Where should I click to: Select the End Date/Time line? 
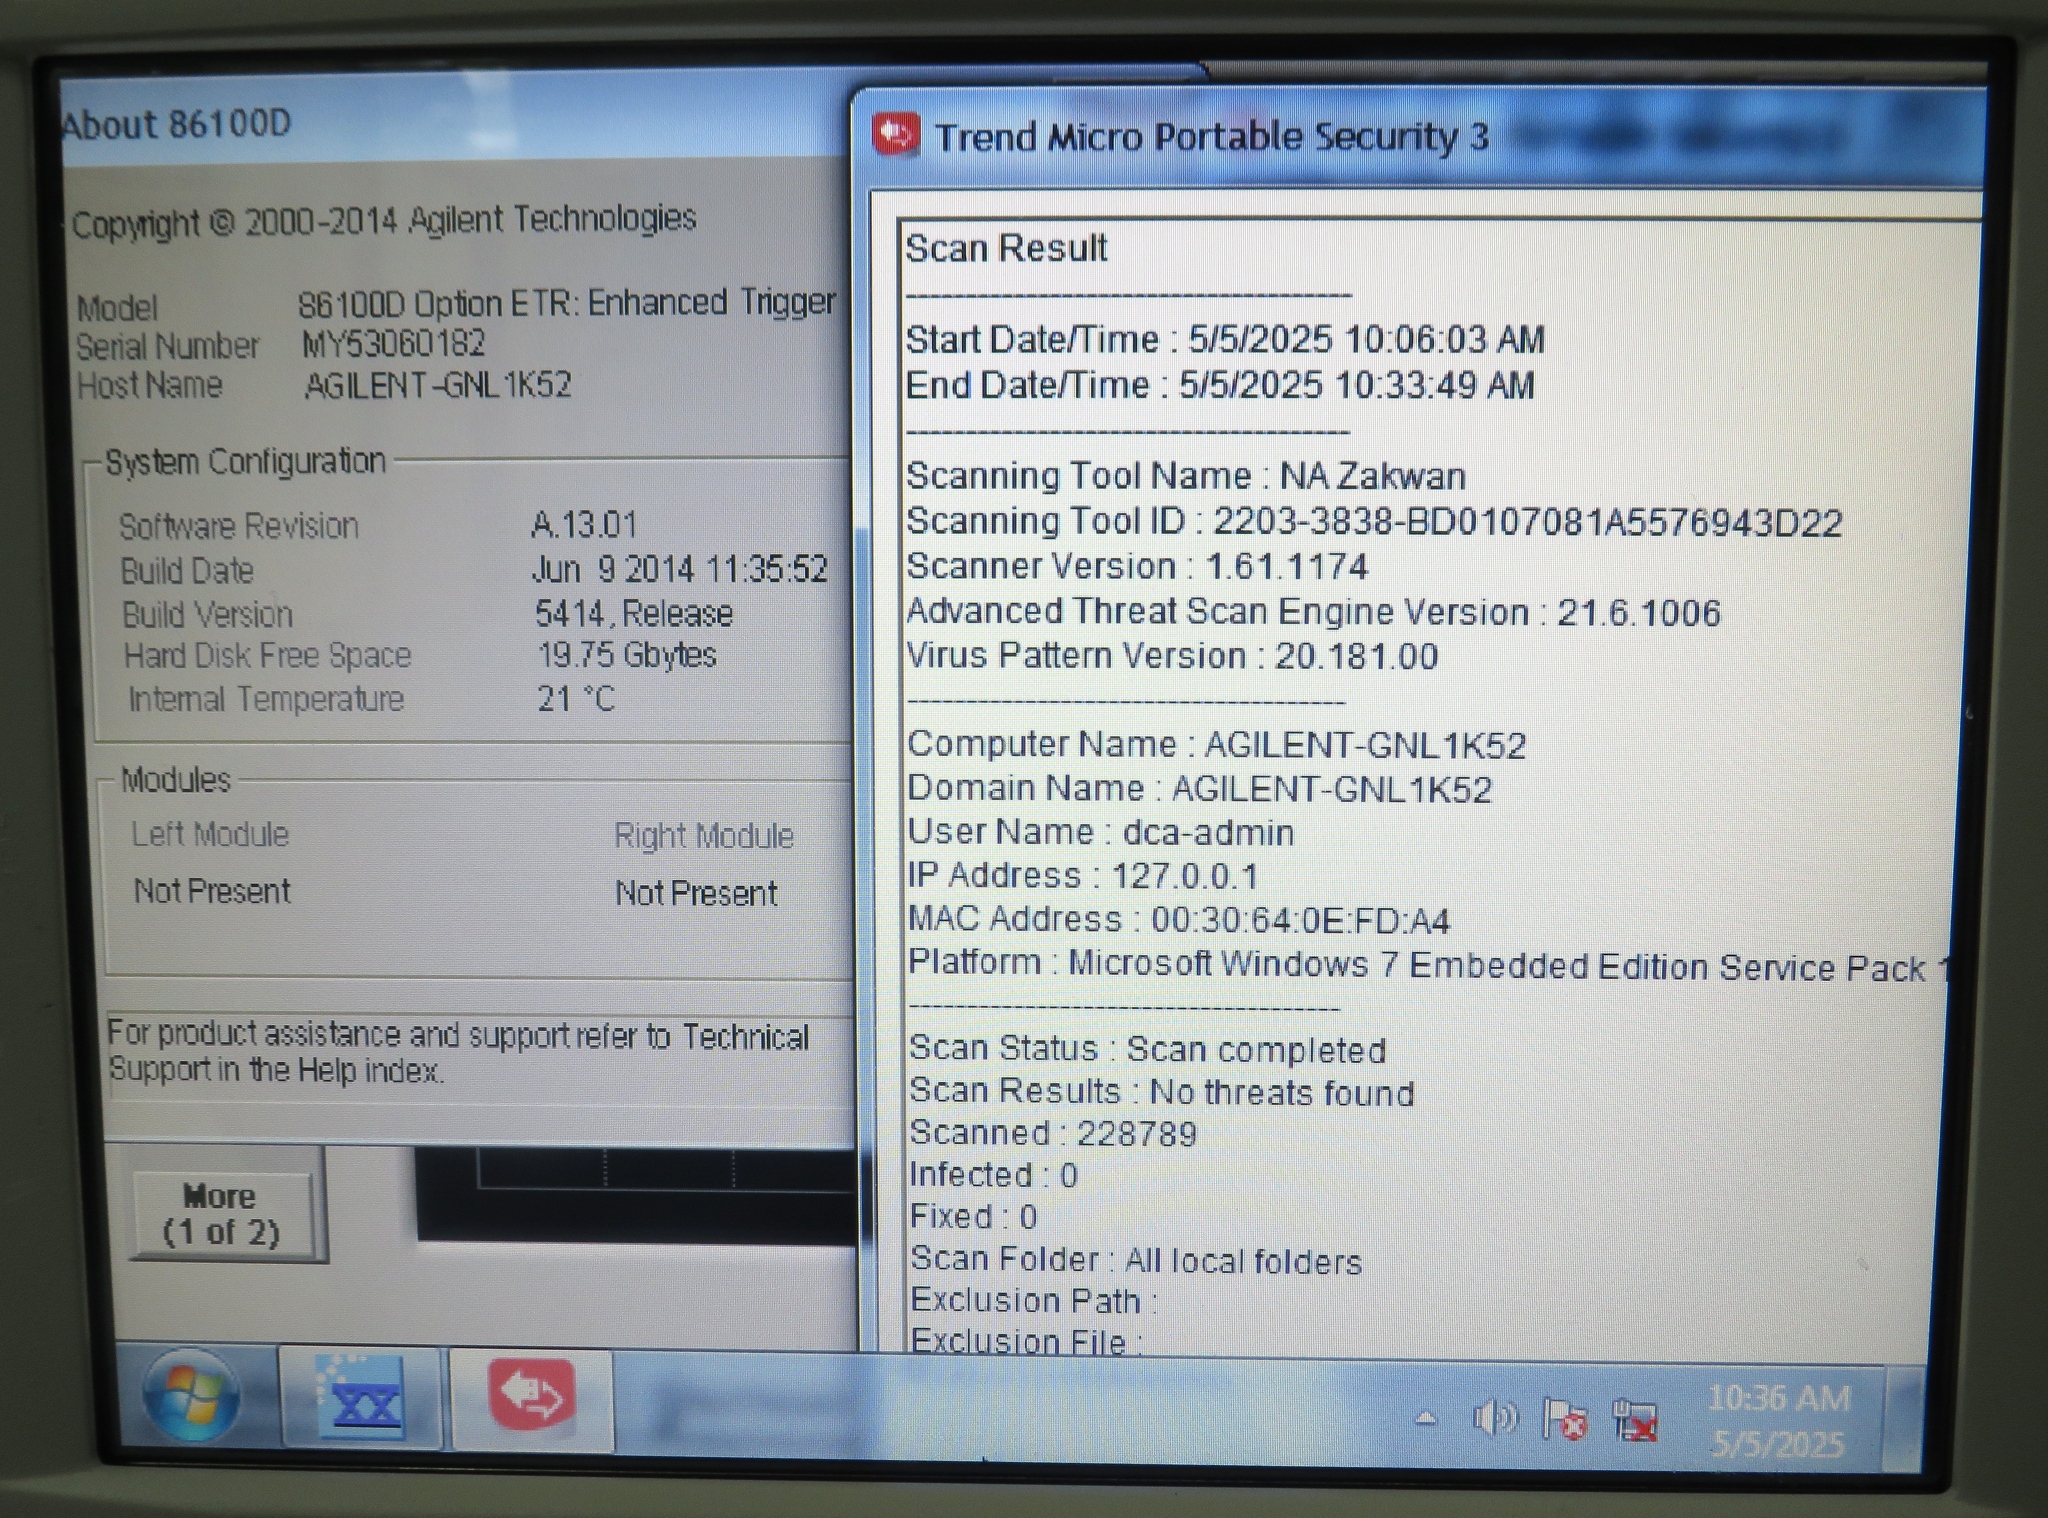point(1220,385)
